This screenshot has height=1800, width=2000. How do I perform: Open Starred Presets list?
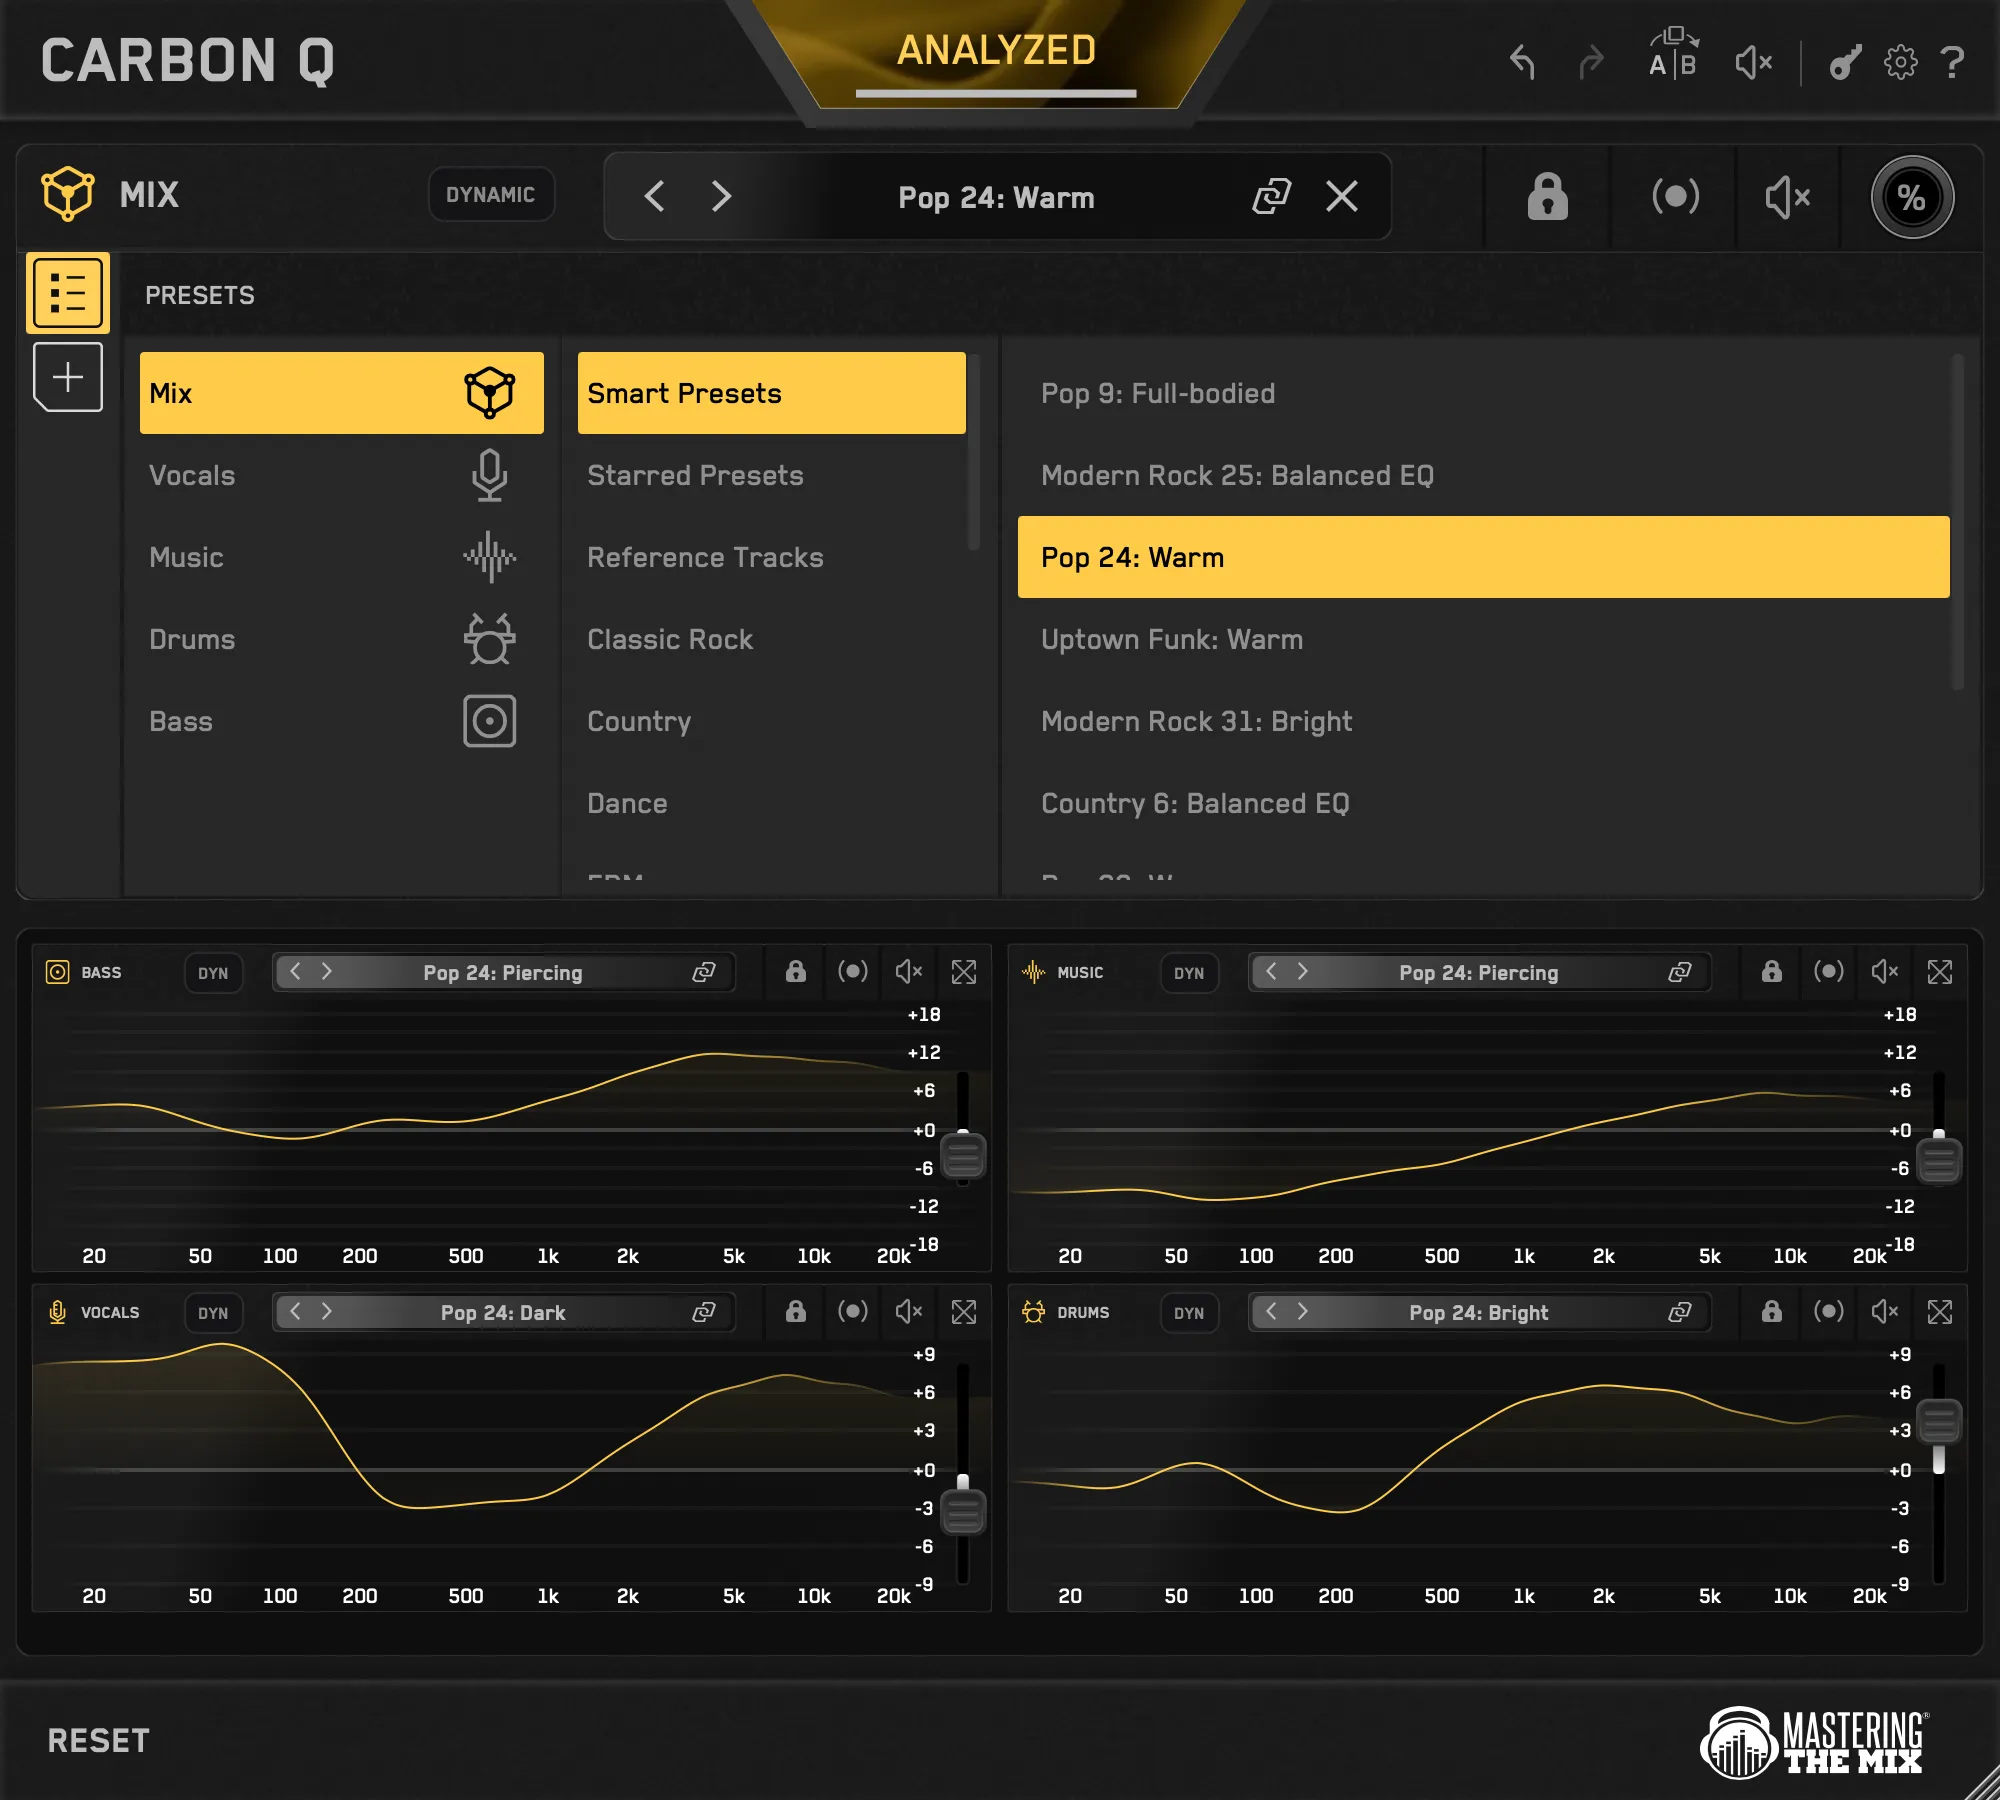tap(772, 475)
